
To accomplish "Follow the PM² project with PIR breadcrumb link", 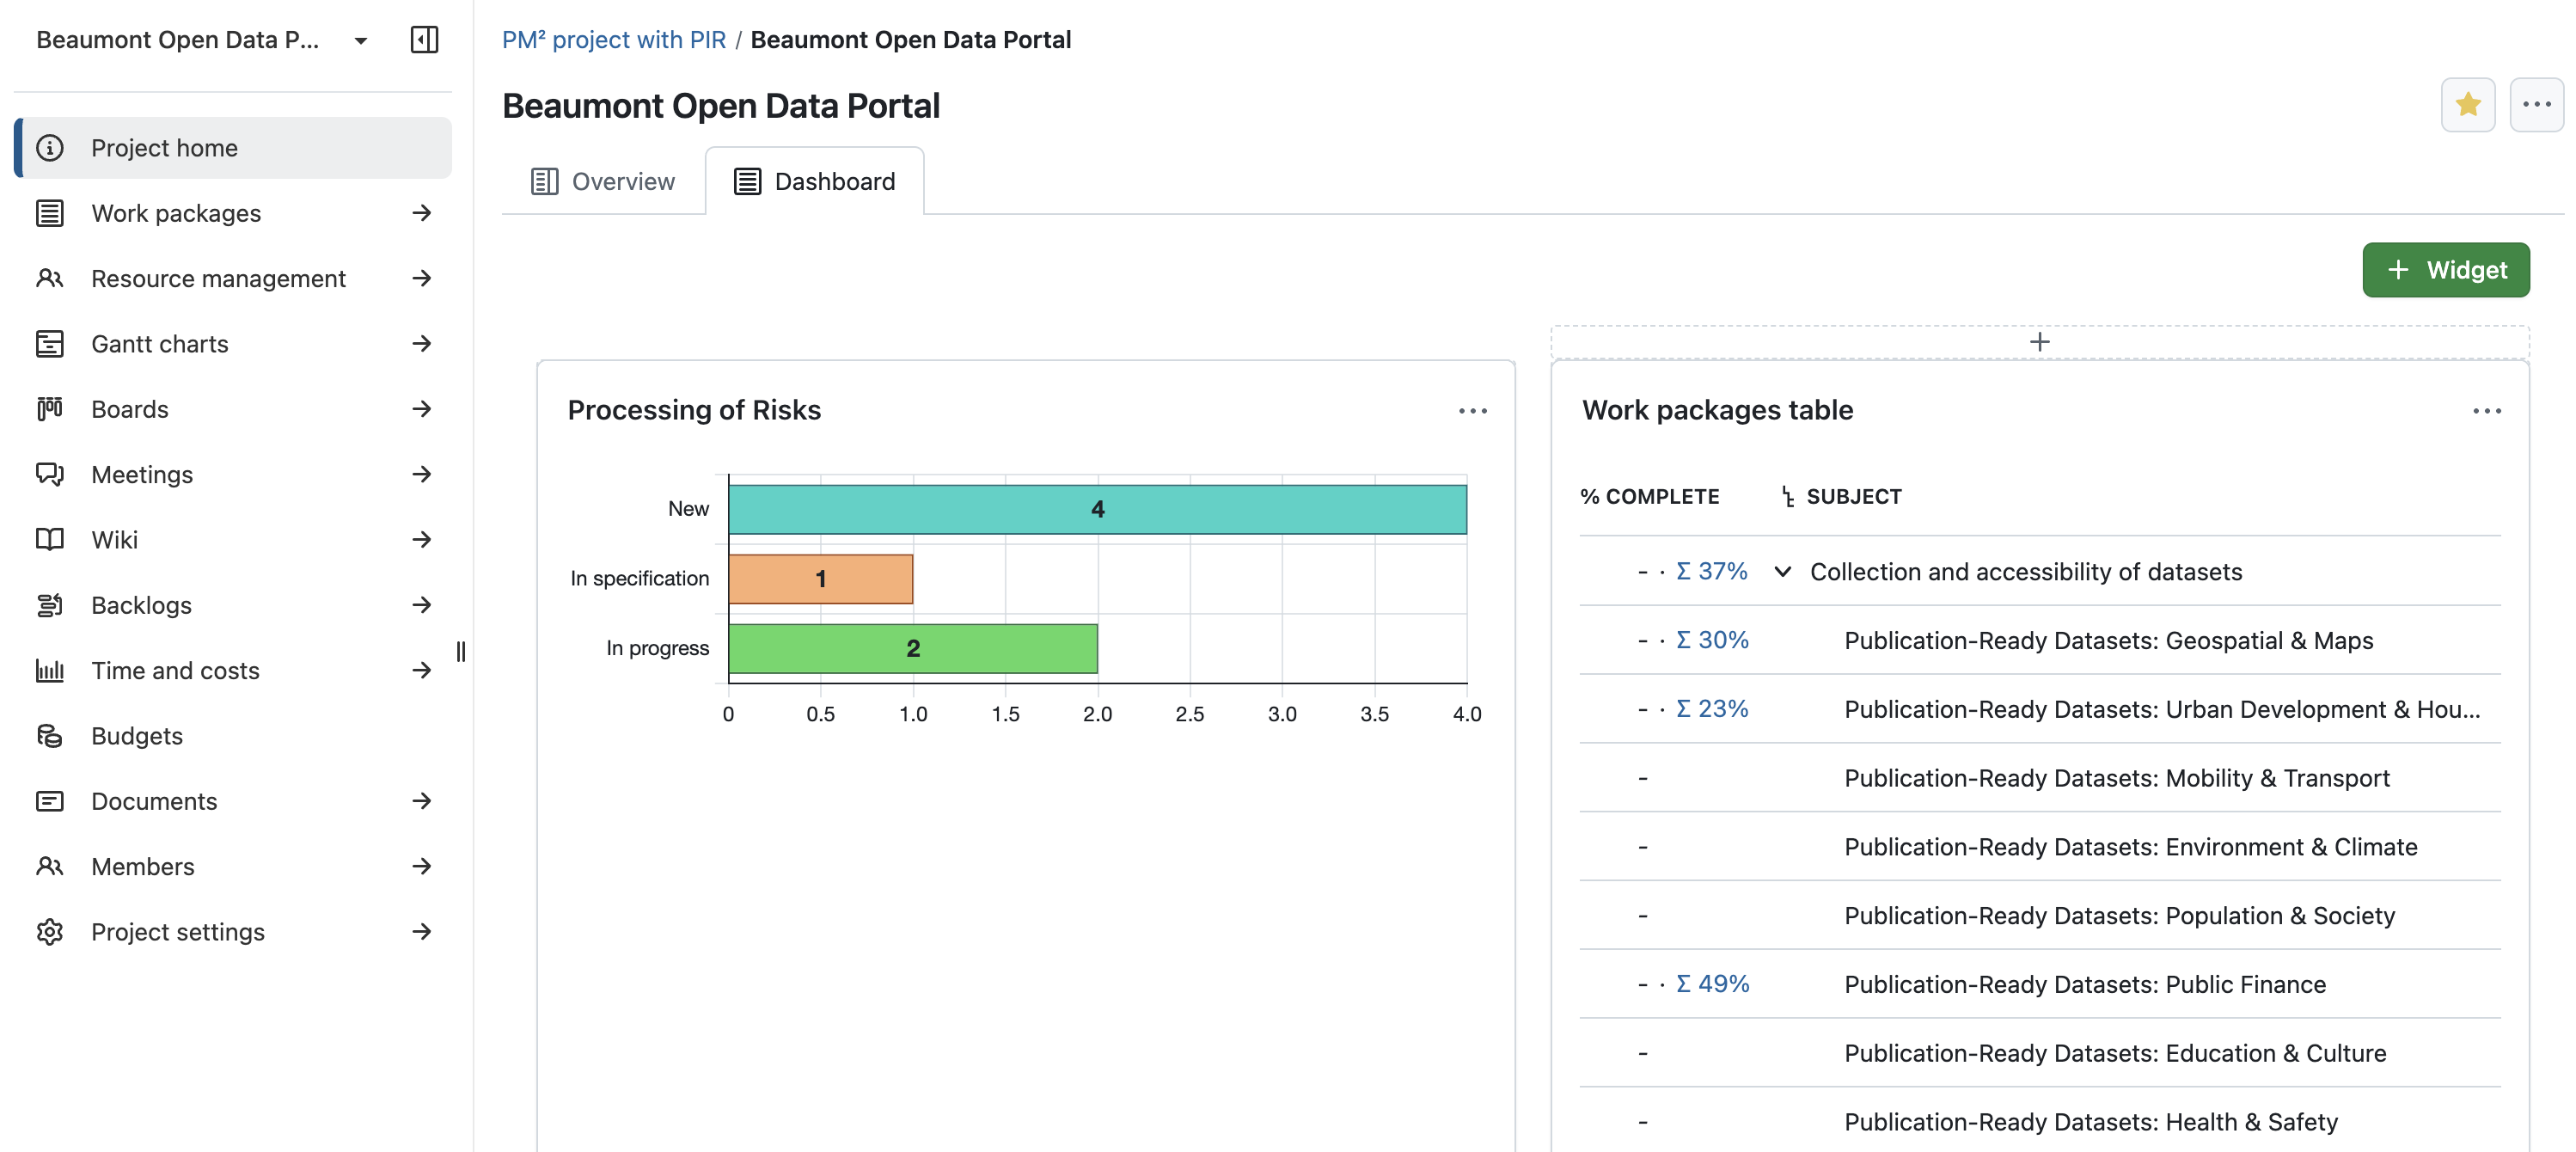I will [614, 40].
